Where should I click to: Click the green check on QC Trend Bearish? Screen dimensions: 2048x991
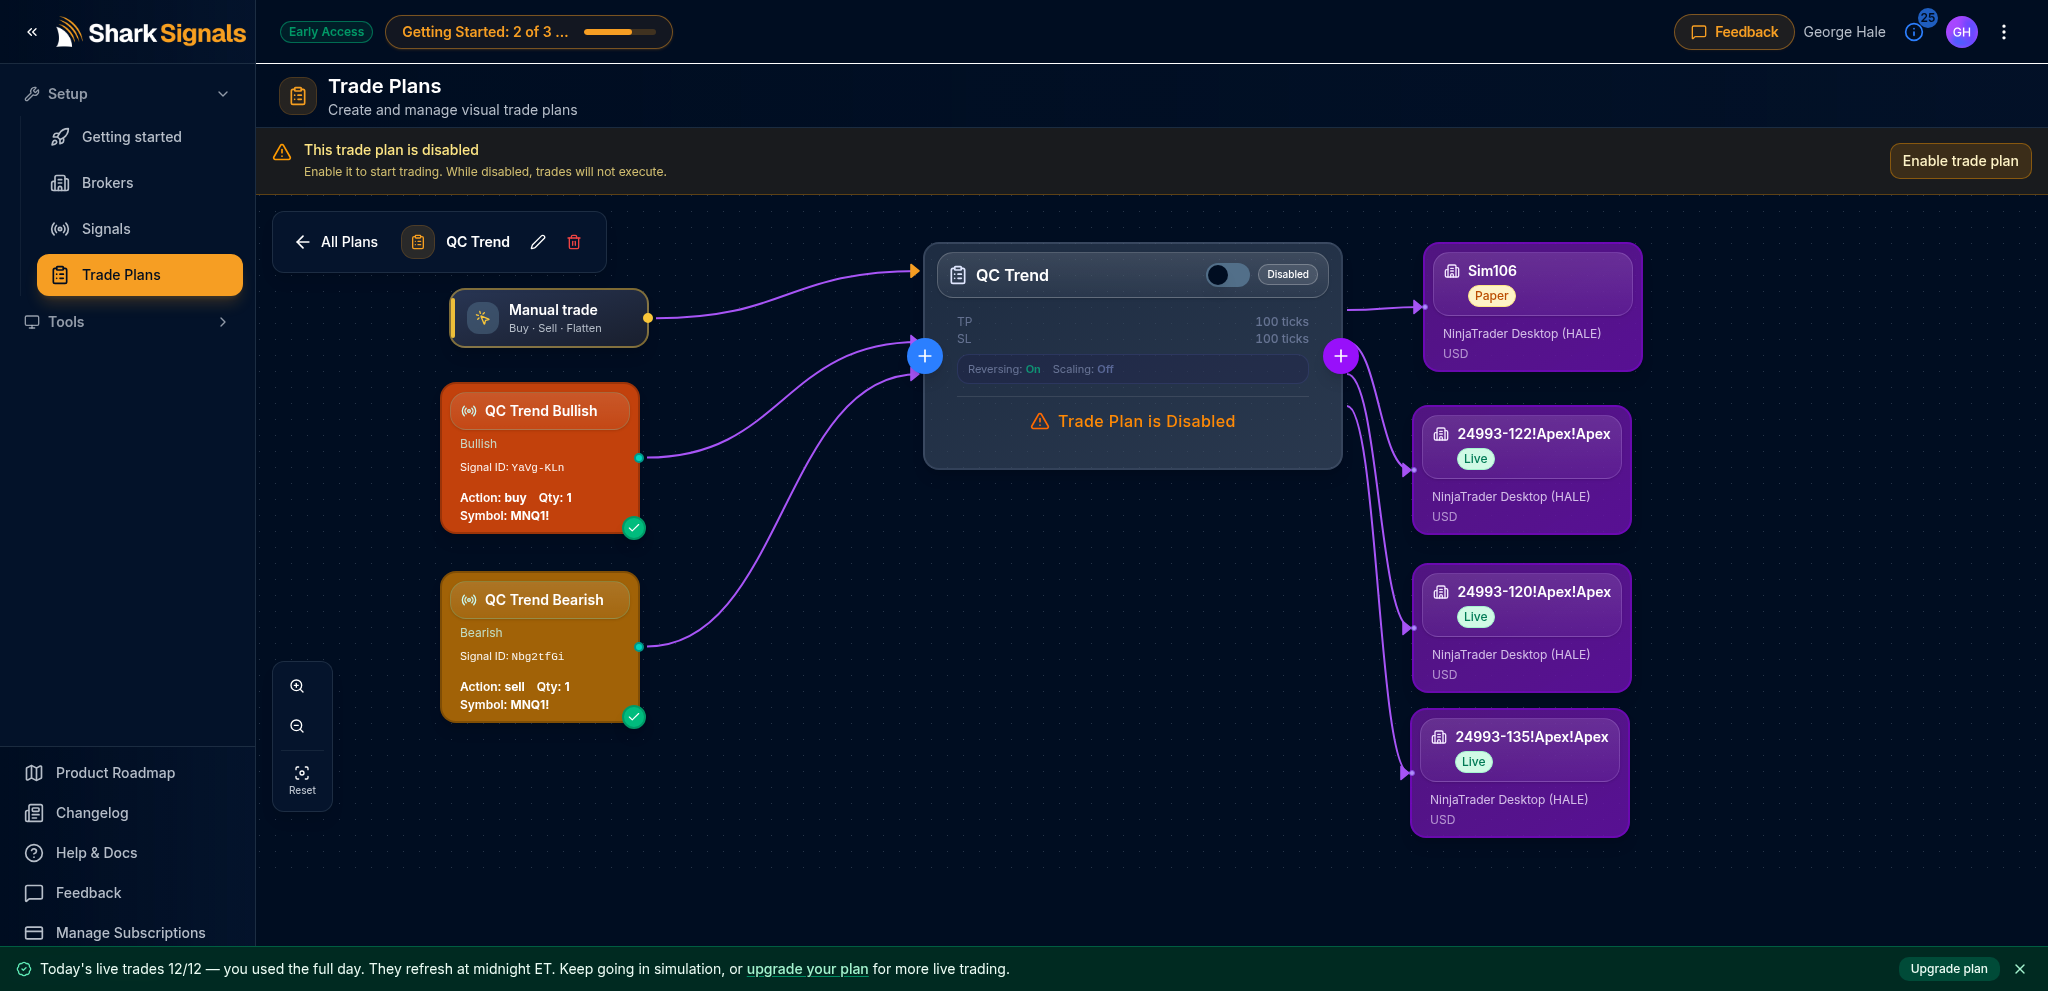[634, 717]
